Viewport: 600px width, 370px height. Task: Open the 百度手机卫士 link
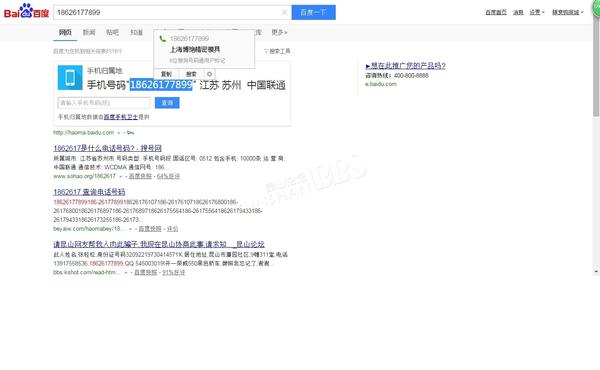(121, 117)
